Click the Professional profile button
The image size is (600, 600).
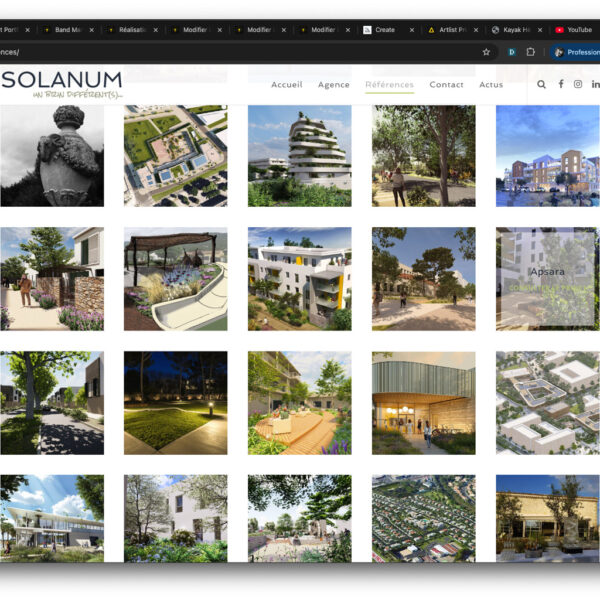[x=576, y=52]
